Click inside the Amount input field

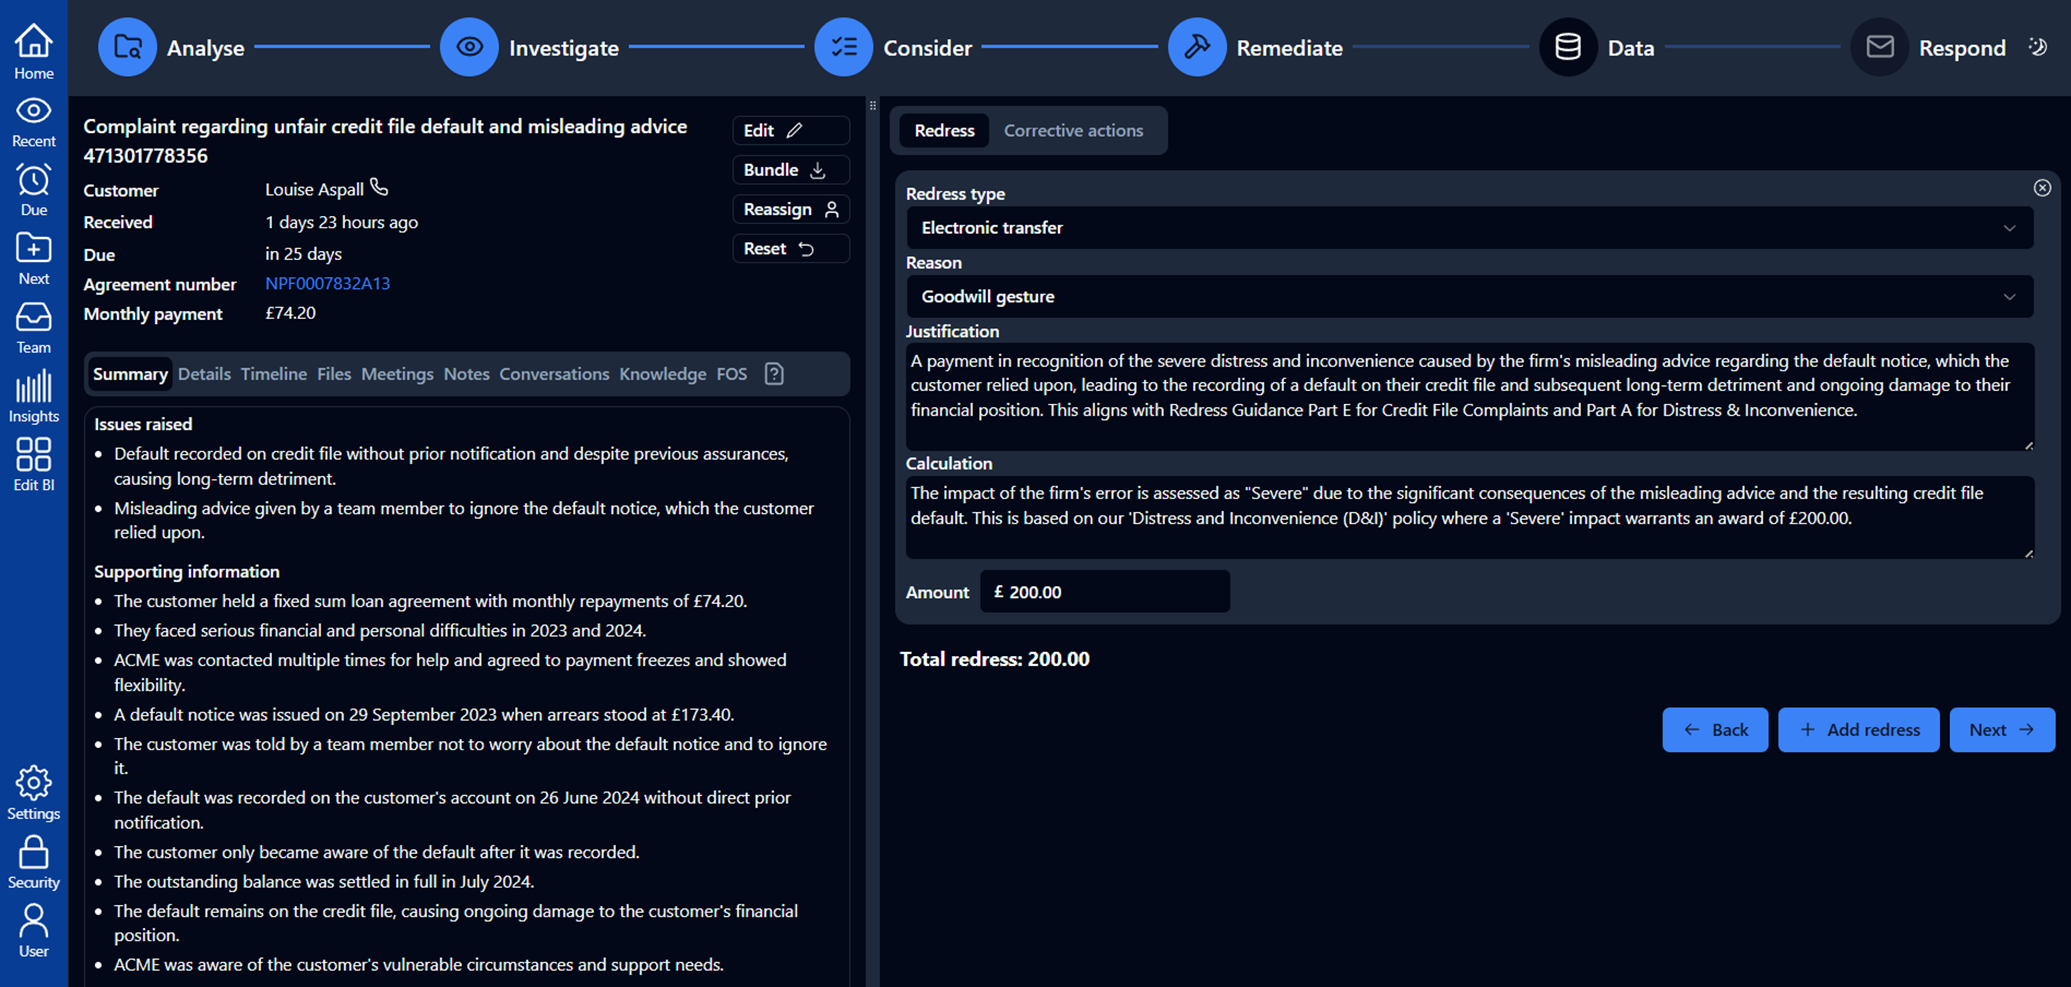pyautogui.click(x=1104, y=591)
